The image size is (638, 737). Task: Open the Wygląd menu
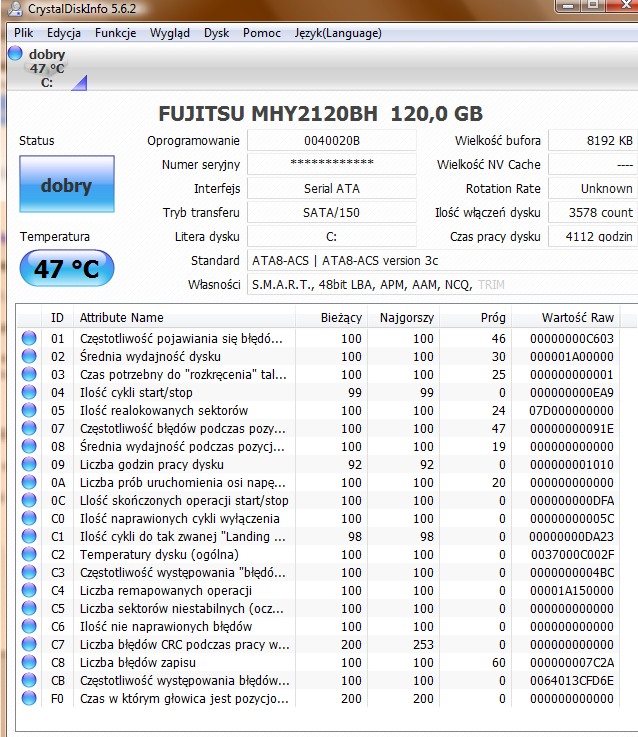point(170,33)
